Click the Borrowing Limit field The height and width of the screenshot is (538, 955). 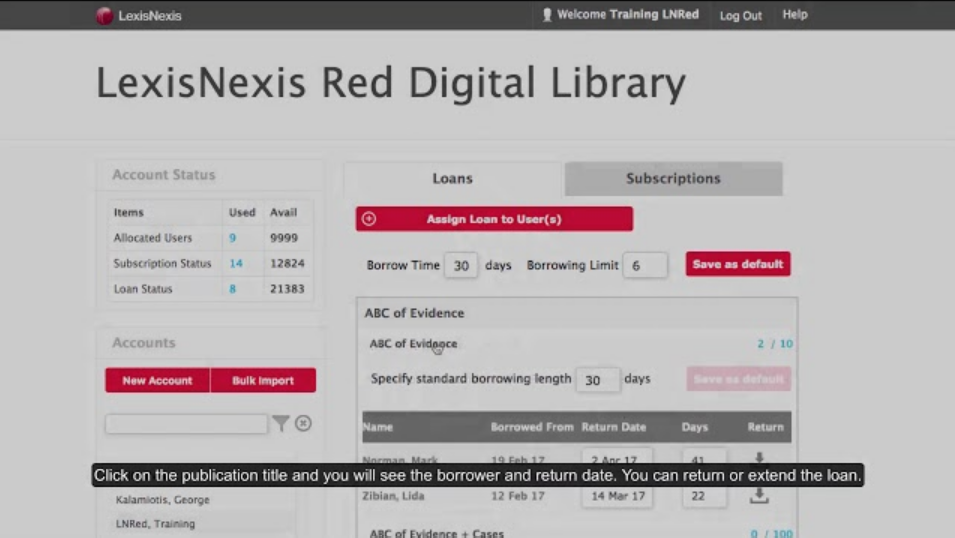tap(645, 265)
